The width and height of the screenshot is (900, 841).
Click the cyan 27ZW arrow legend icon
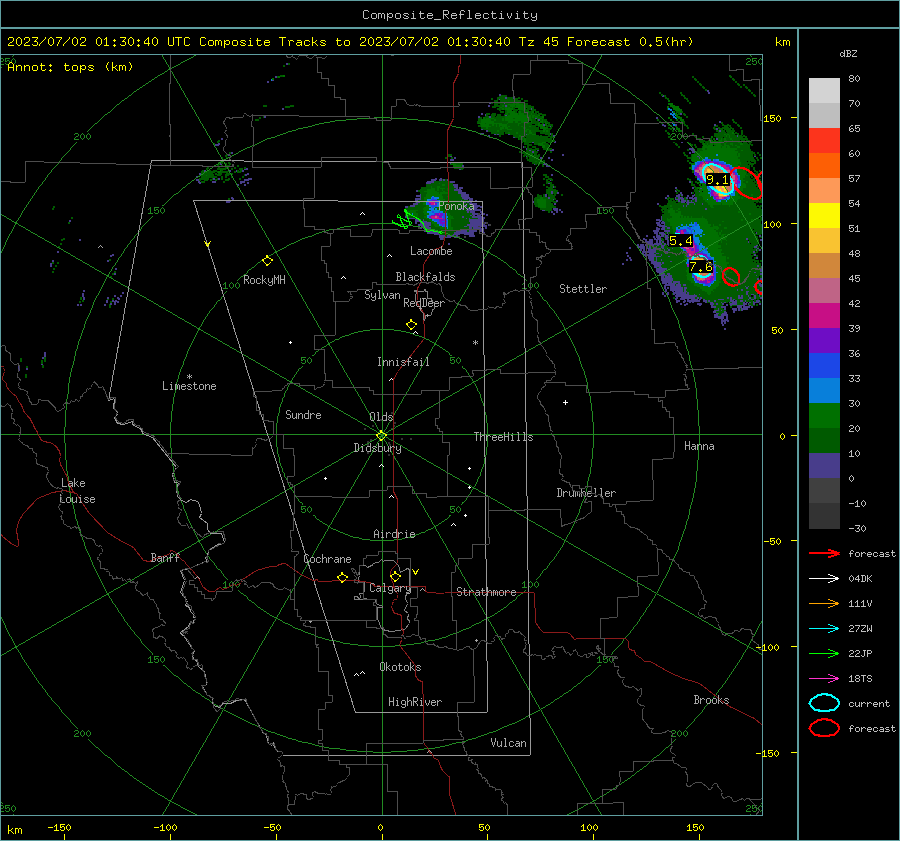click(824, 628)
